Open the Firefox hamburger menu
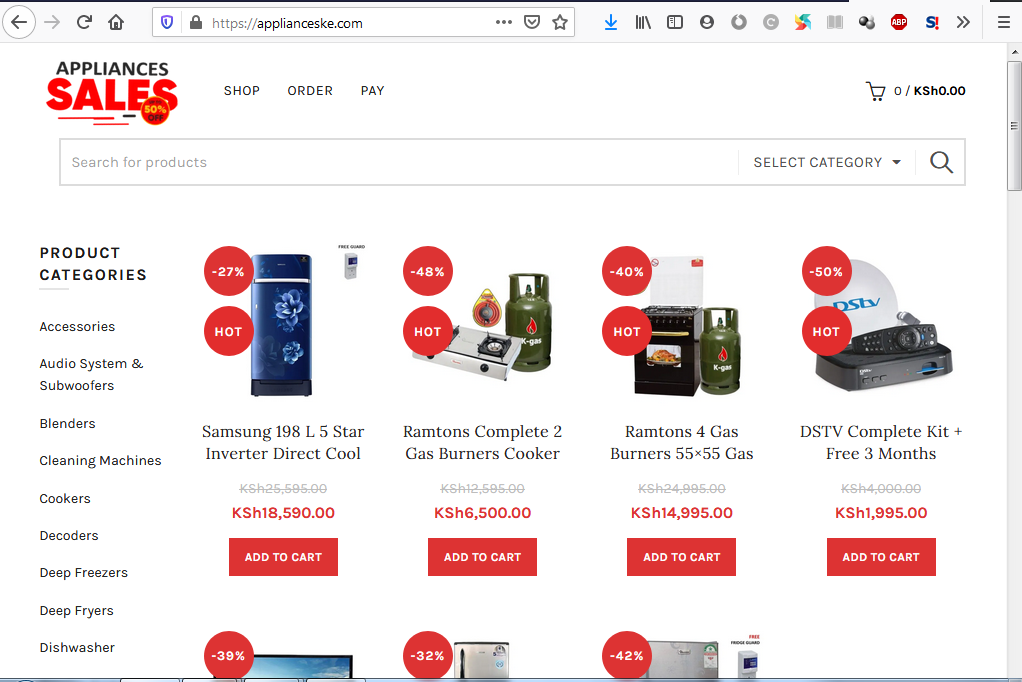This screenshot has height=682, width=1022. click(x=1003, y=22)
